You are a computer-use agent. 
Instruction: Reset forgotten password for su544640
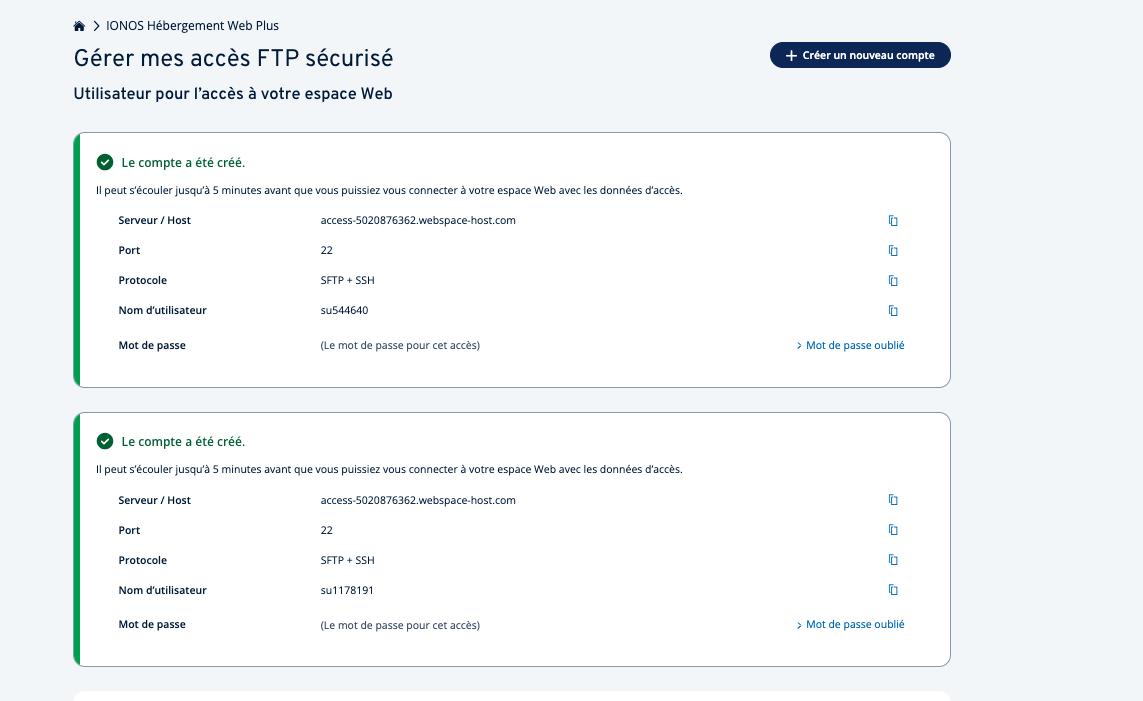[x=850, y=345]
